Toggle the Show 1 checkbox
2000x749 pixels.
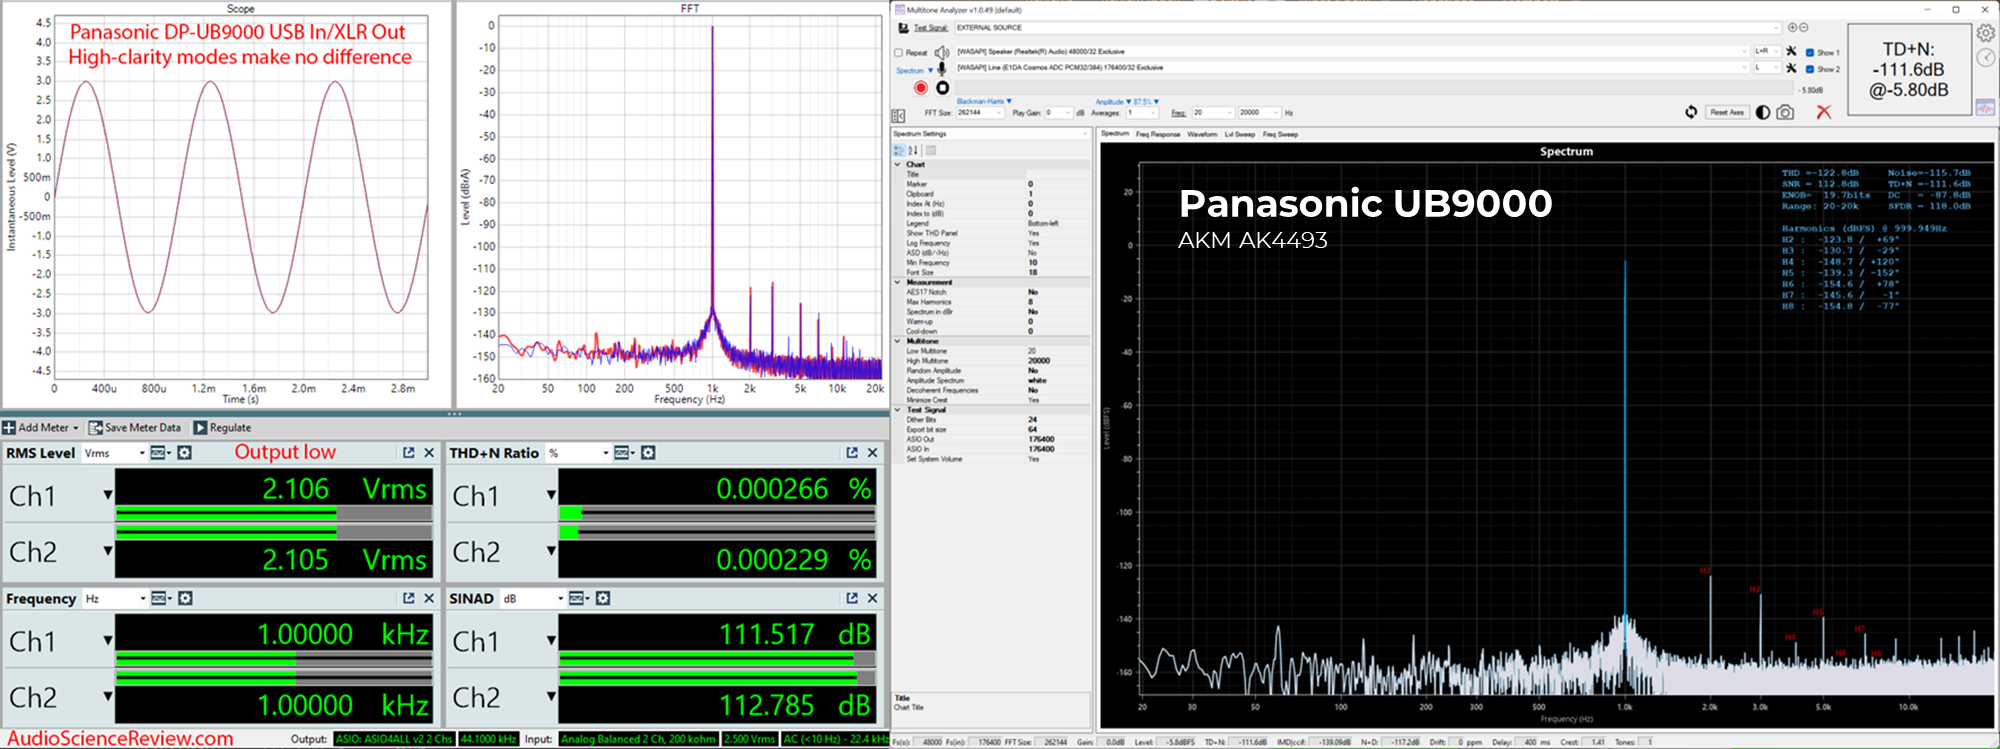coord(1810,52)
